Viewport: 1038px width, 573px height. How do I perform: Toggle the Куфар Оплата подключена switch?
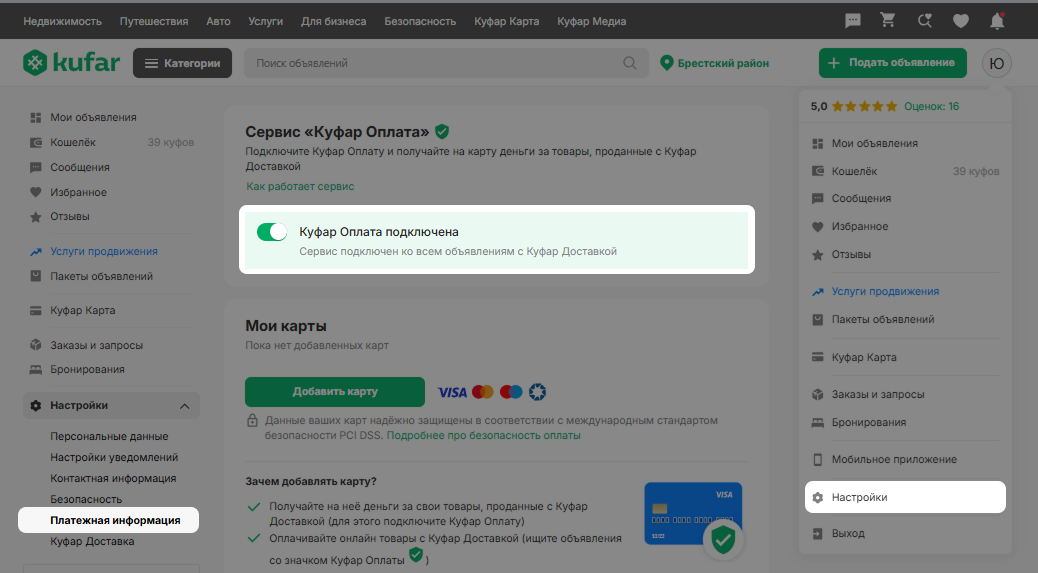pyautogui.click(x=271, y=232)
